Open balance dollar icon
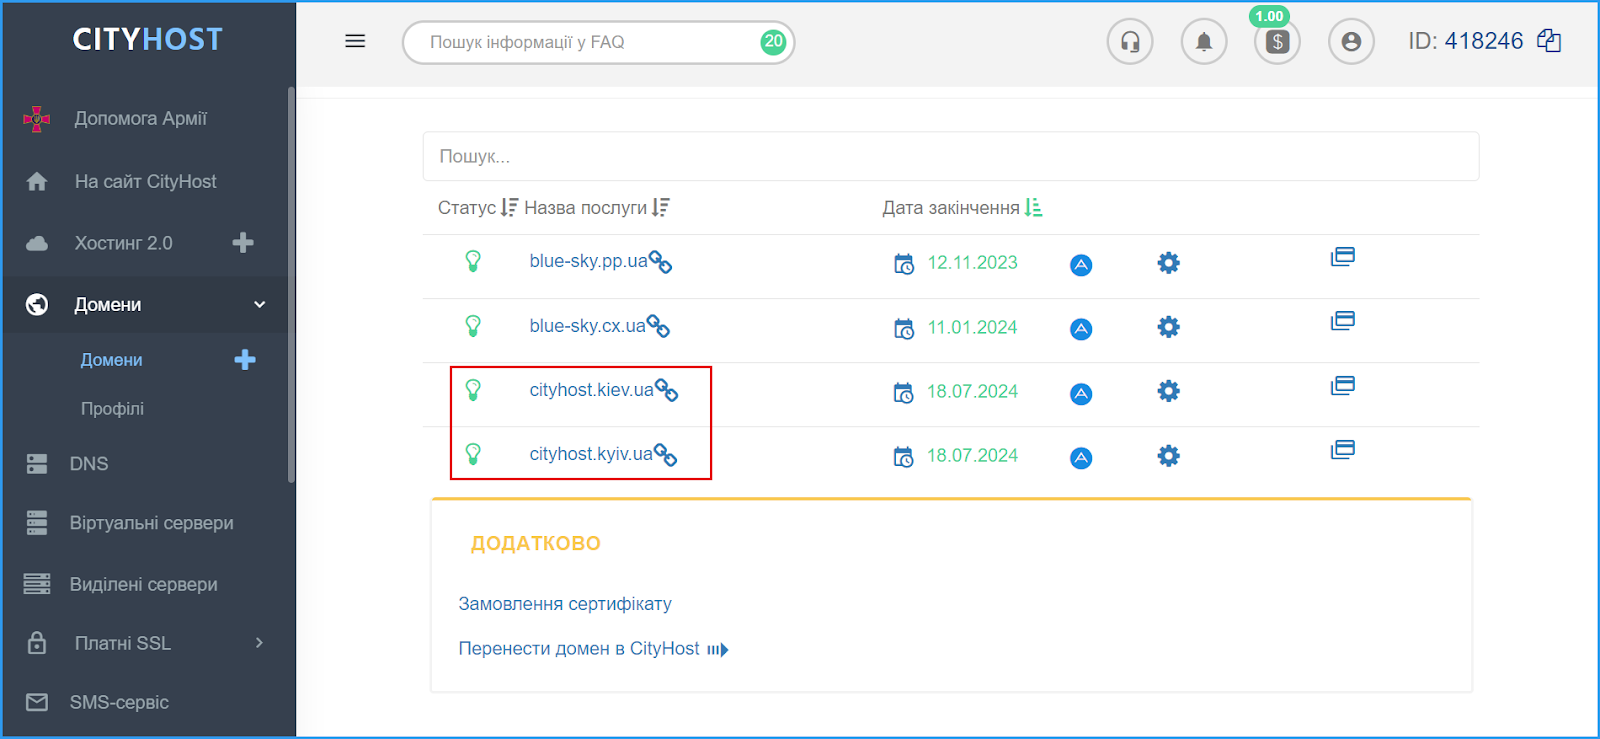The width and height of the screenshot is (1600, 739). tap(1277, 42)
